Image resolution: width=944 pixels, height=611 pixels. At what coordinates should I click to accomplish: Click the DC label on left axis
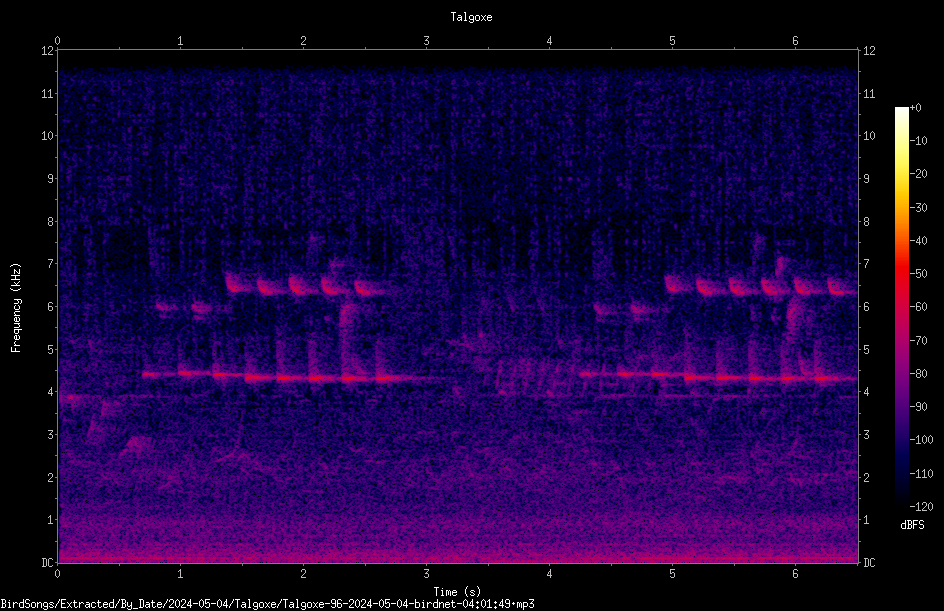48,562
